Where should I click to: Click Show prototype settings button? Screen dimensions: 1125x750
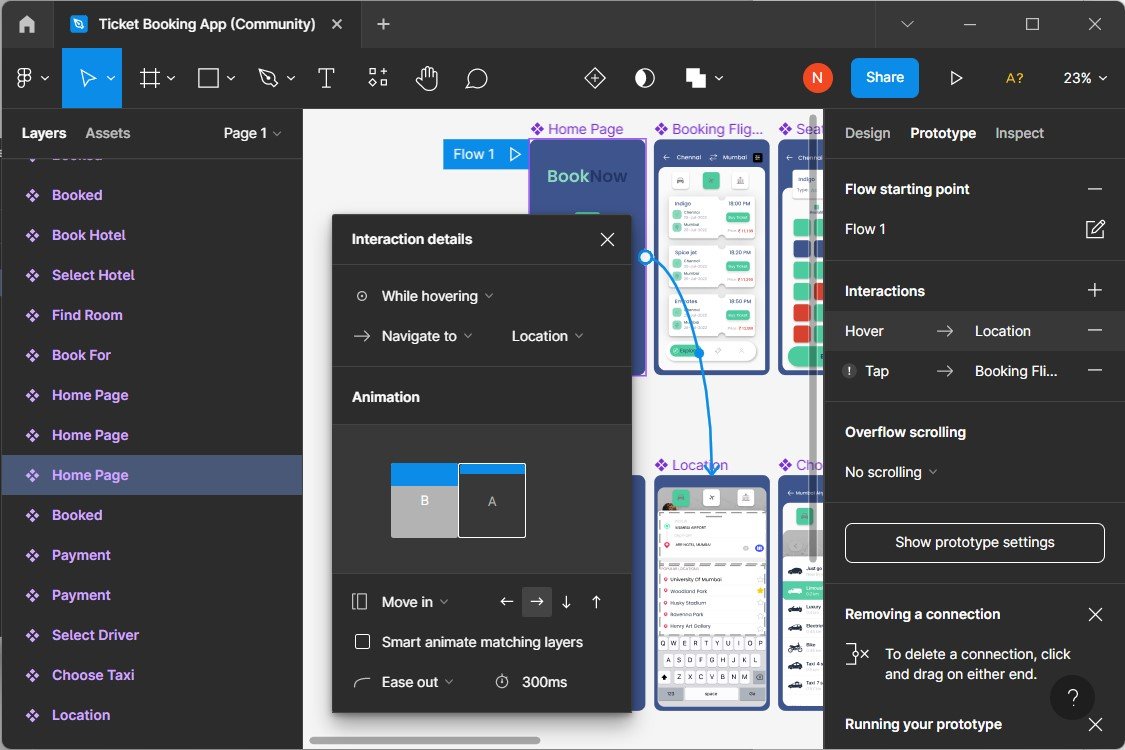pyautogui.click(x=974, y=542)
